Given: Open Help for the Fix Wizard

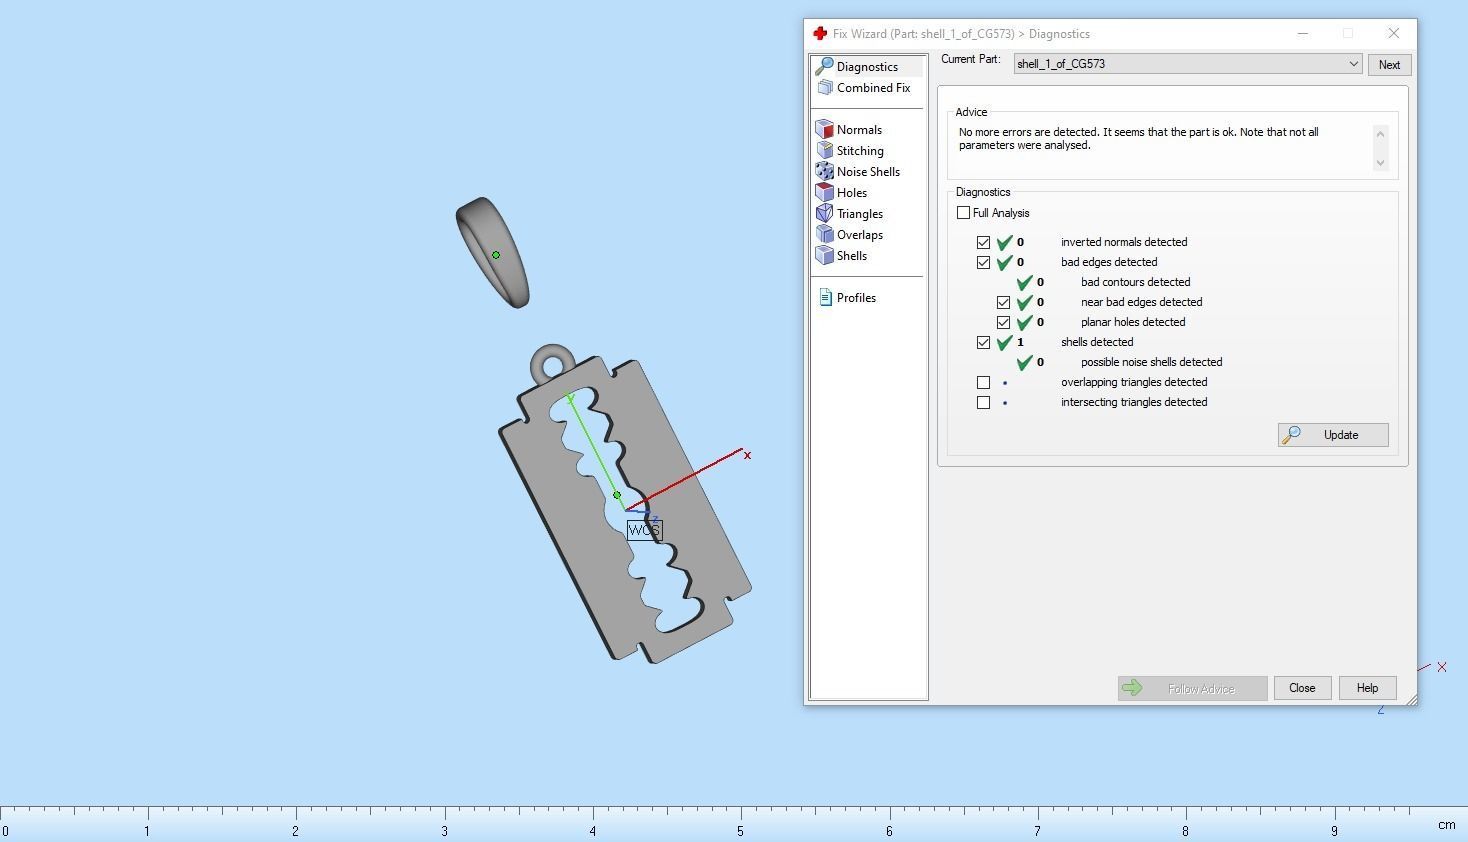Looking at the screenshot, I should (x=1367, y=688).
